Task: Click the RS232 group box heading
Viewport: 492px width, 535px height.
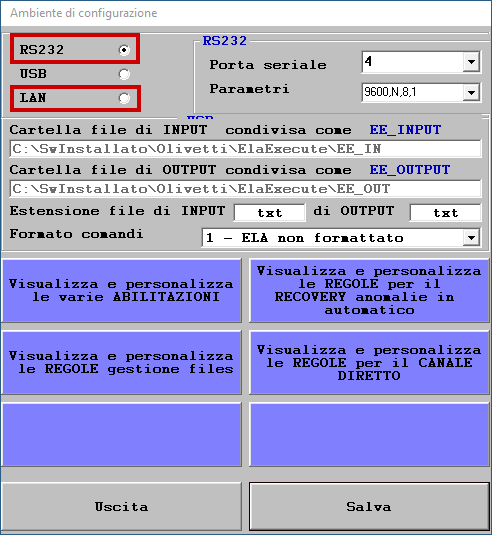Action: pyautogui.click(x=225, y=41)
